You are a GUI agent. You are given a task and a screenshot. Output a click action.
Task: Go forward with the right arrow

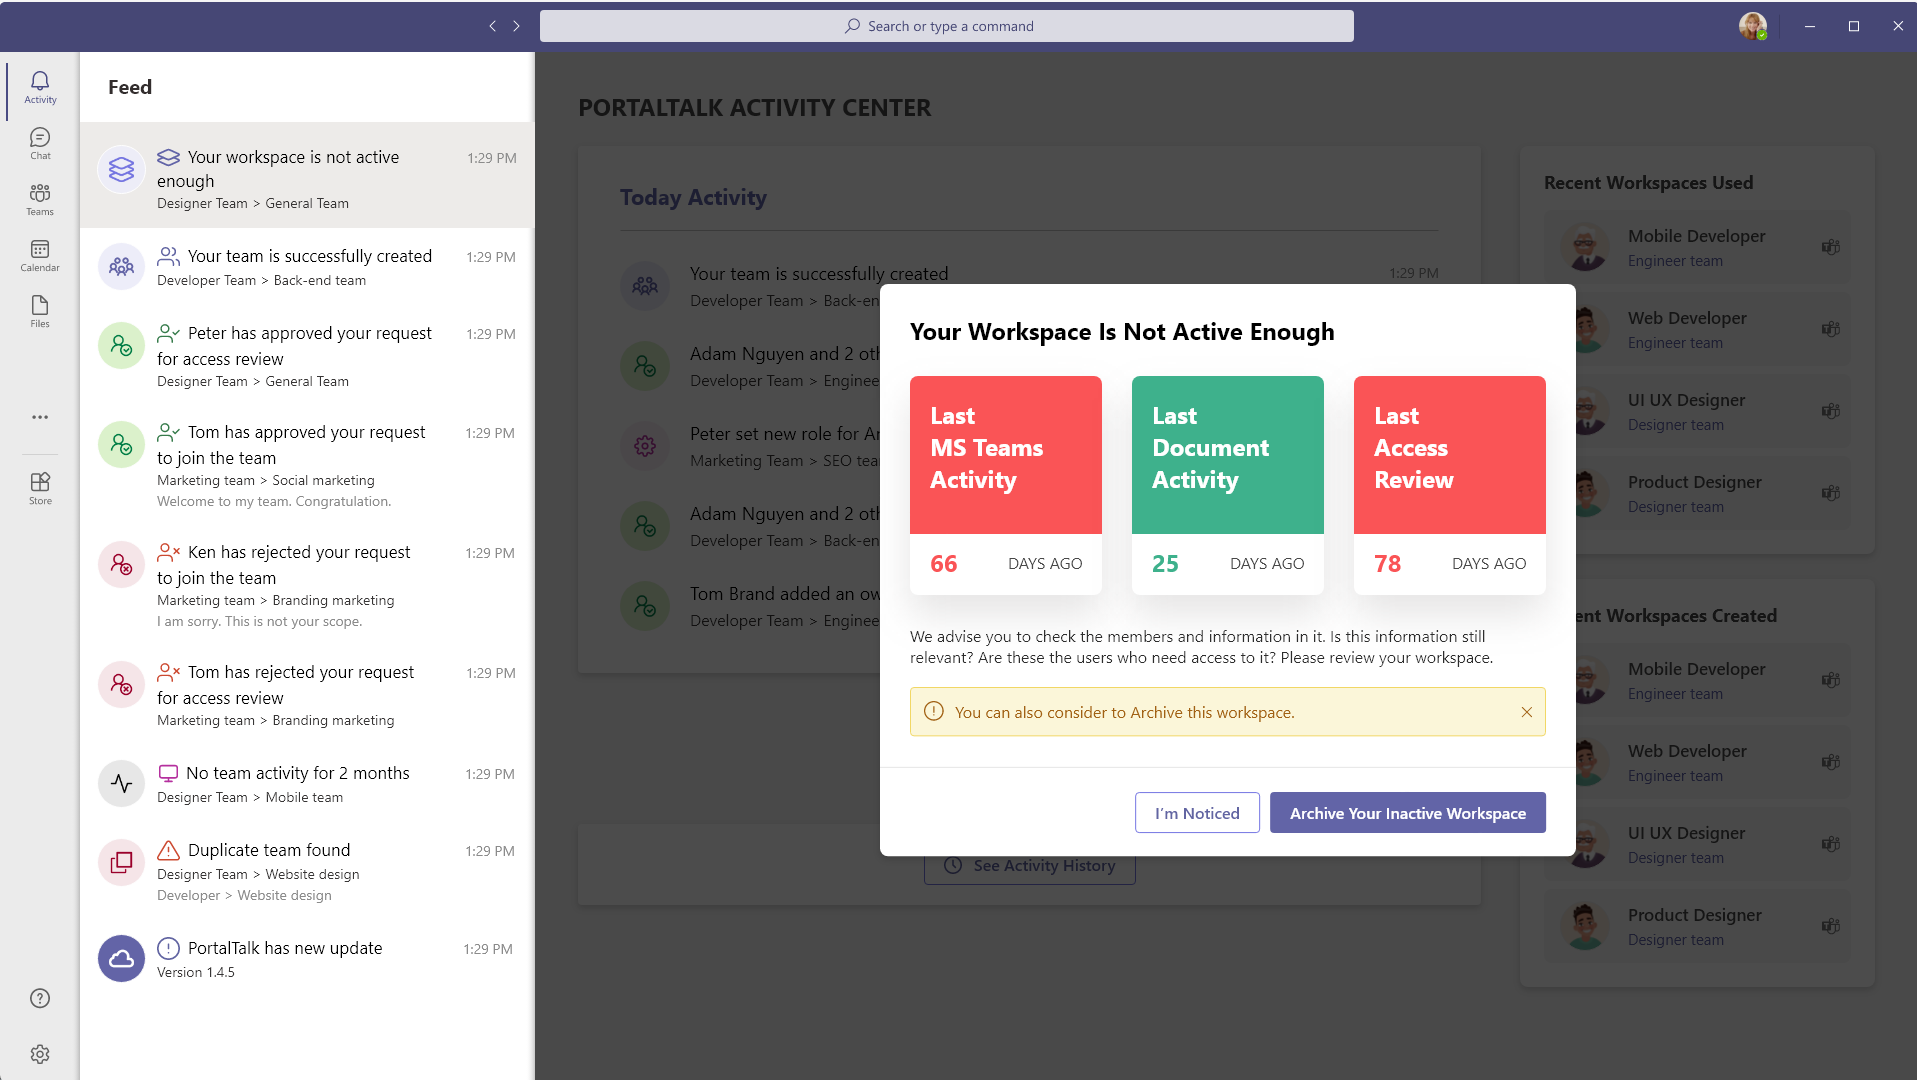tap(517, 26)
